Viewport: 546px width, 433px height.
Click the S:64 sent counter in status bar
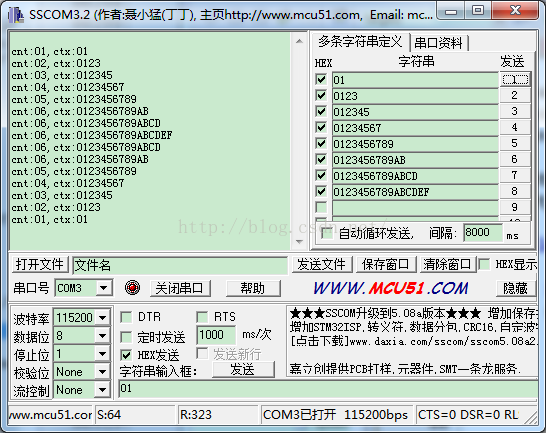pyautogui.click(x=135, y=415)
